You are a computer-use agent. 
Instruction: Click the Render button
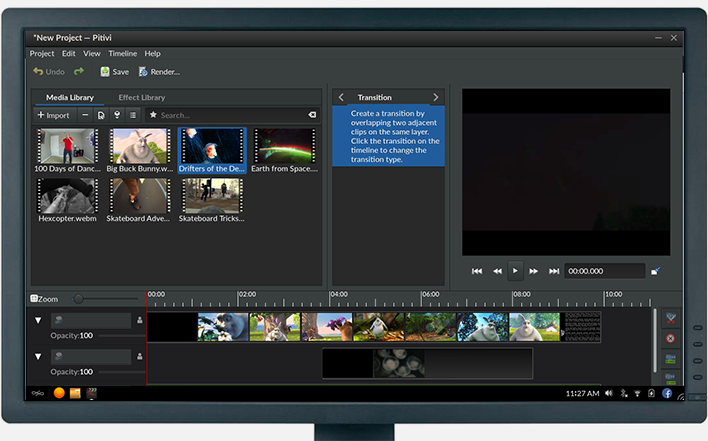click(159, 72)
